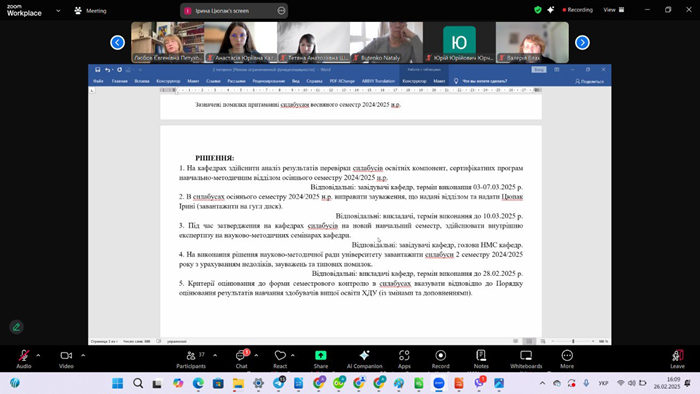700x394 pixels.
Task: Unmute the Audio microphone
Action: [x=24, y=359]
